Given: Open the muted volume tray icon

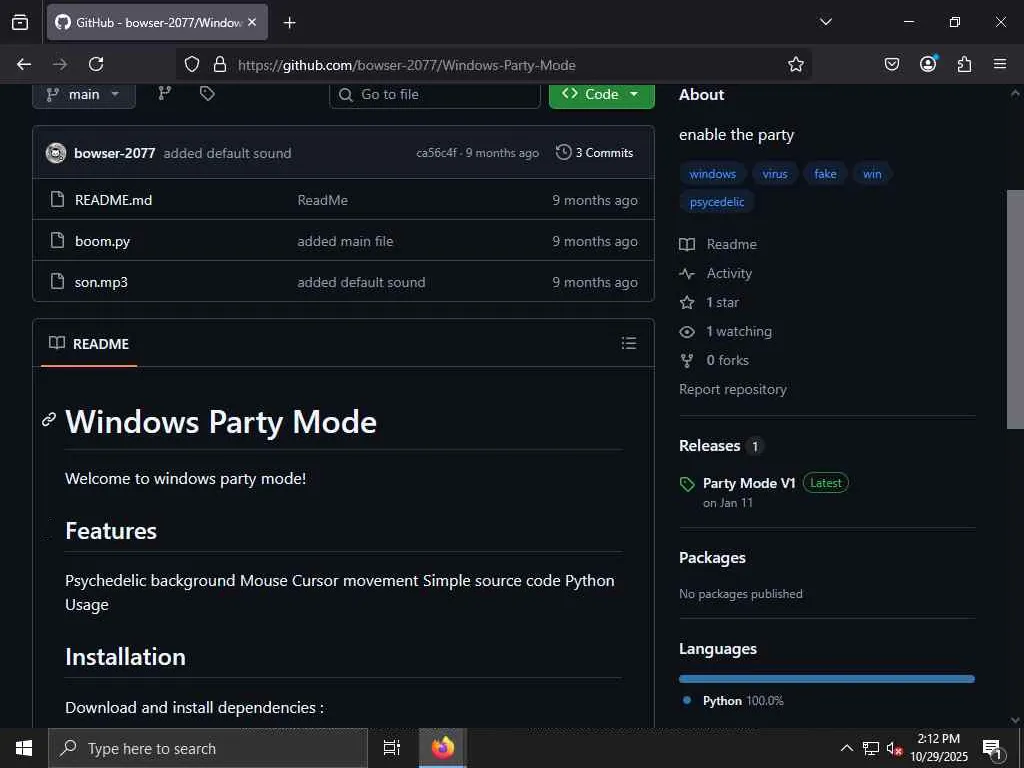Looking at the screenshot, I should (x=894, y=748).
